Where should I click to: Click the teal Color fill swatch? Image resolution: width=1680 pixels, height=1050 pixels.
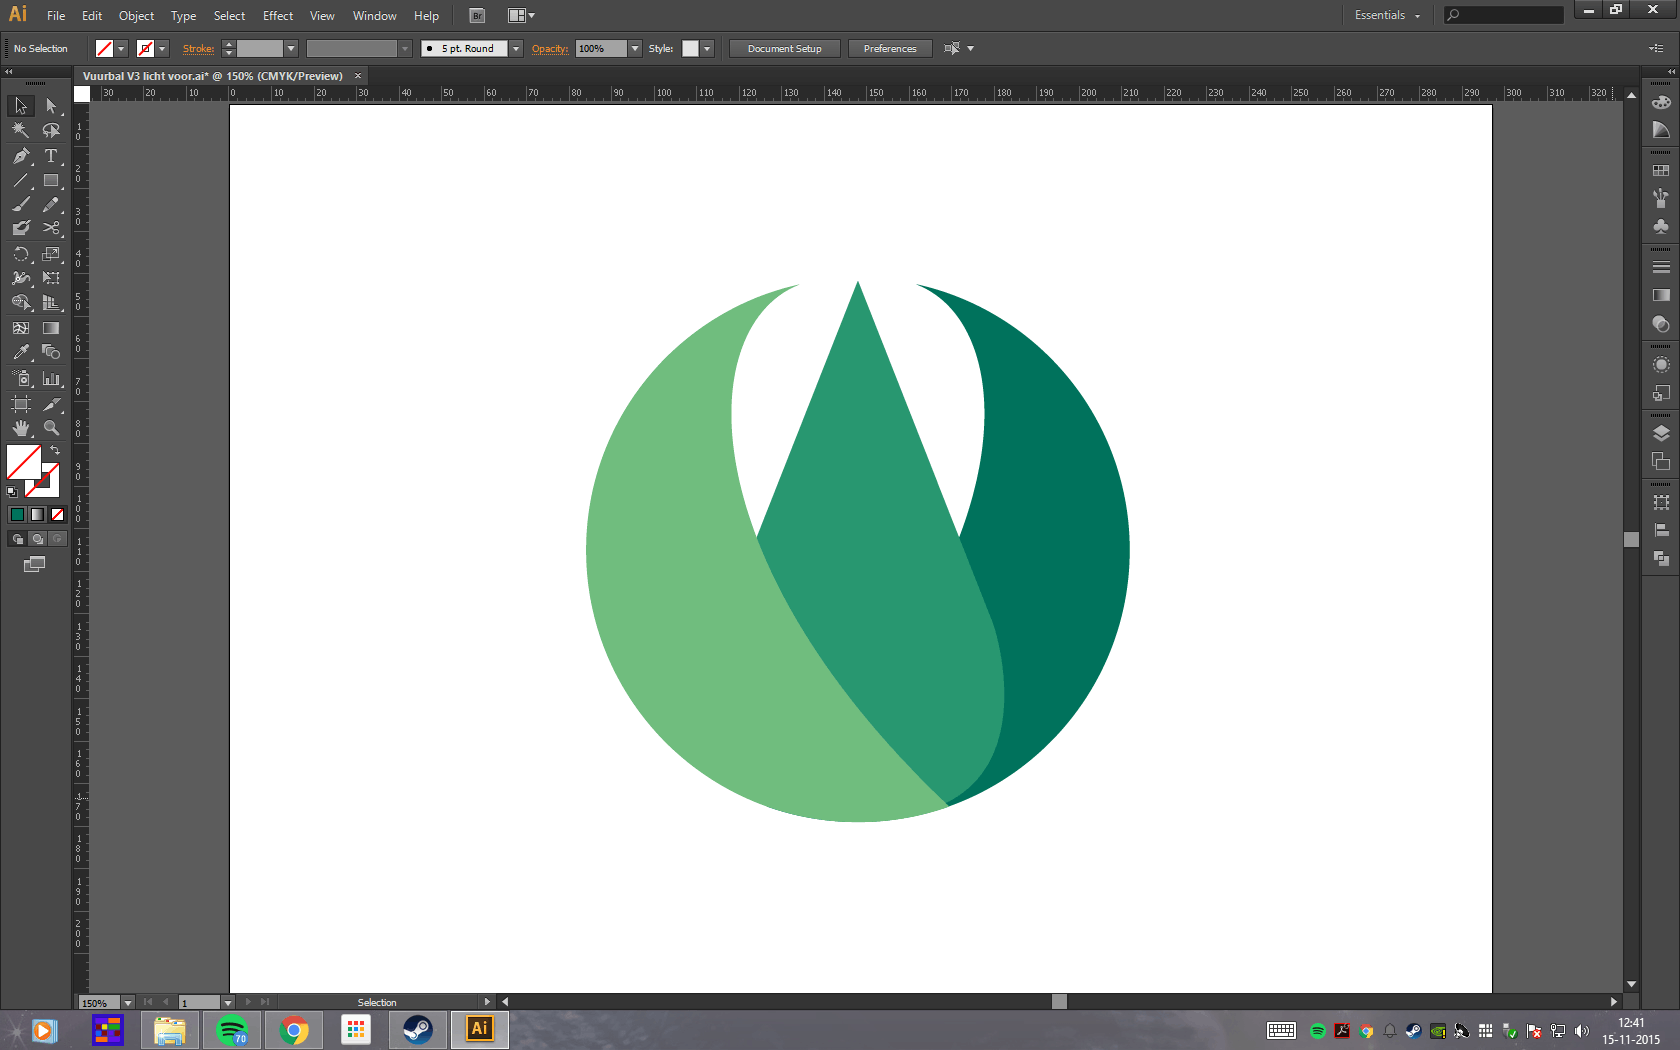pyautogui.click(x=17, y=514)
